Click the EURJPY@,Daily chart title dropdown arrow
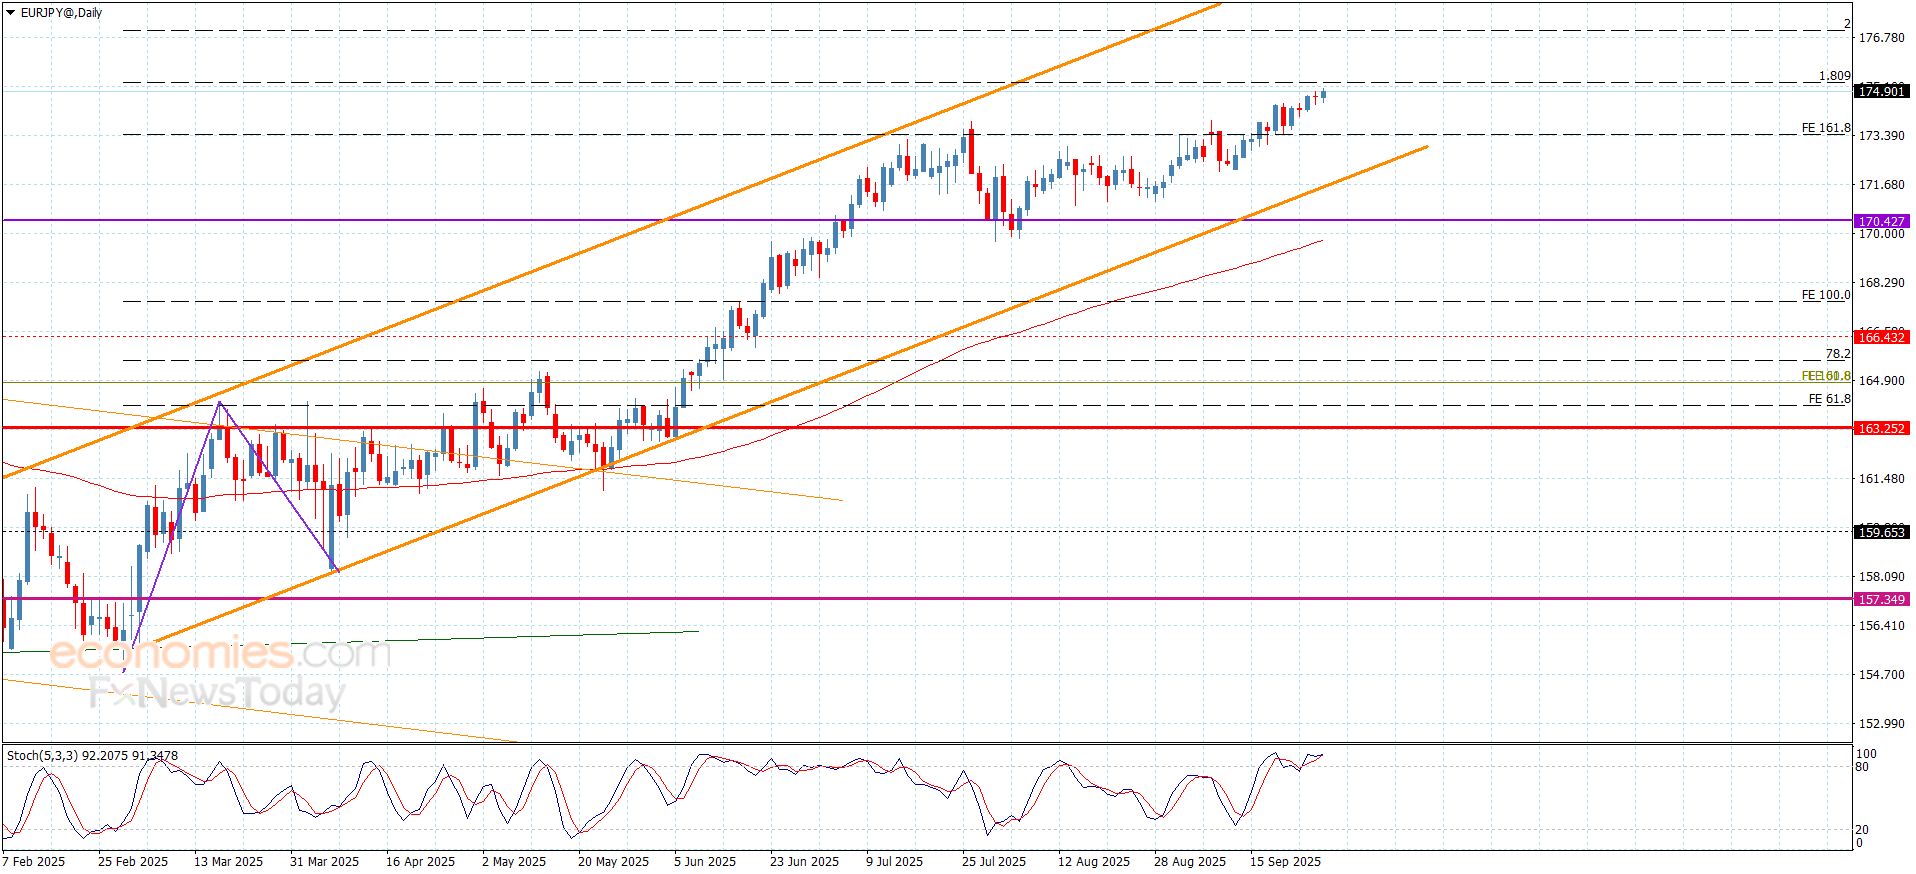 [x=11, y=13]
